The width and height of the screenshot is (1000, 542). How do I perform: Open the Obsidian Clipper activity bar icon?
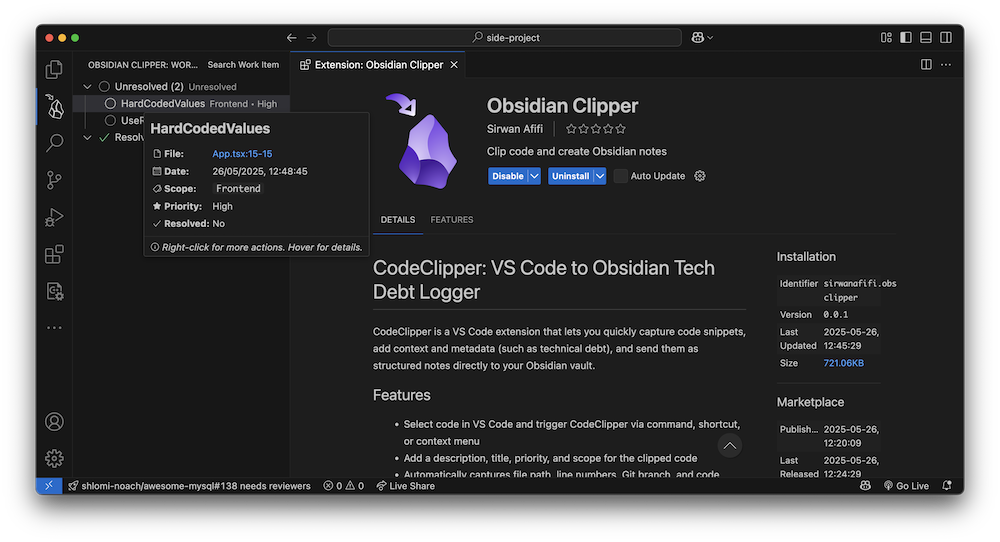(54, 107)
